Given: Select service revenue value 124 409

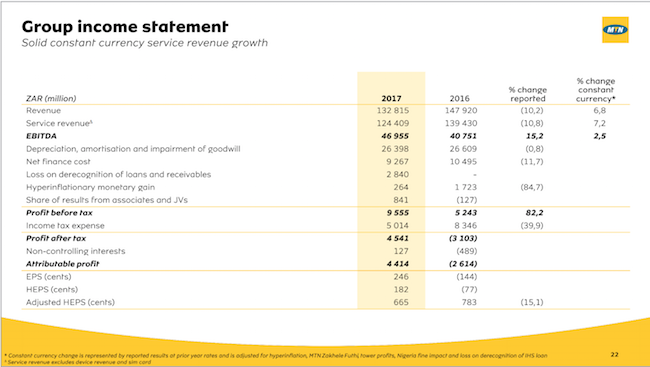Looking at the screenshot, I should [x=393, y=123].
